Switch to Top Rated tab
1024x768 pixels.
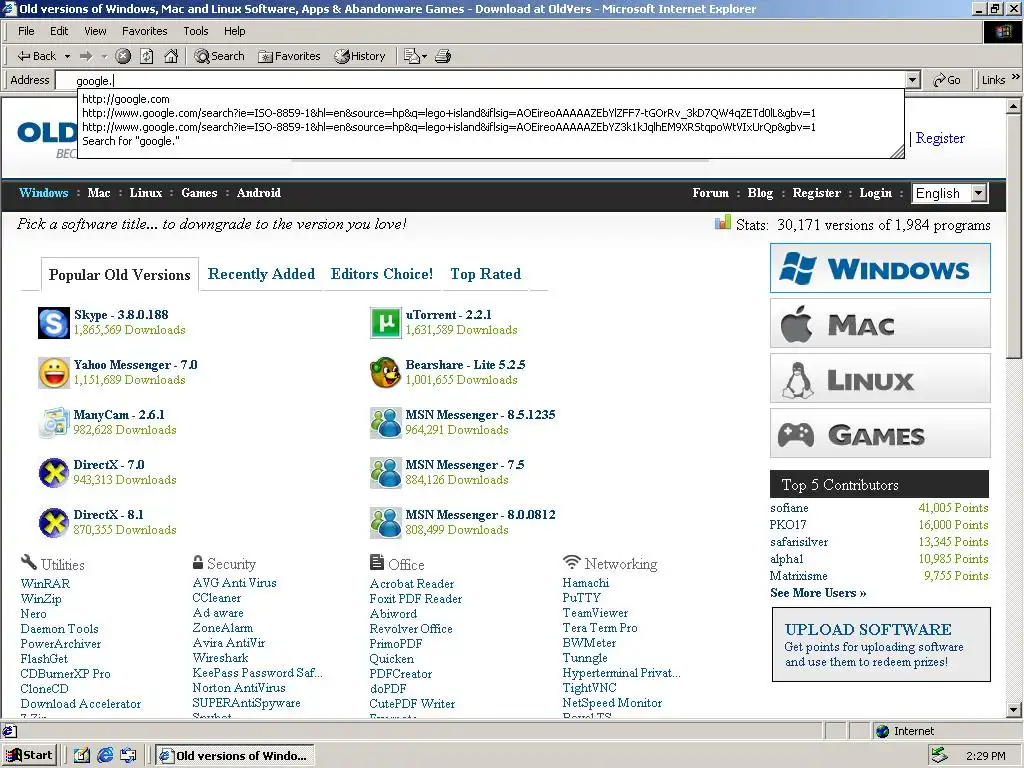click(485, 274)
